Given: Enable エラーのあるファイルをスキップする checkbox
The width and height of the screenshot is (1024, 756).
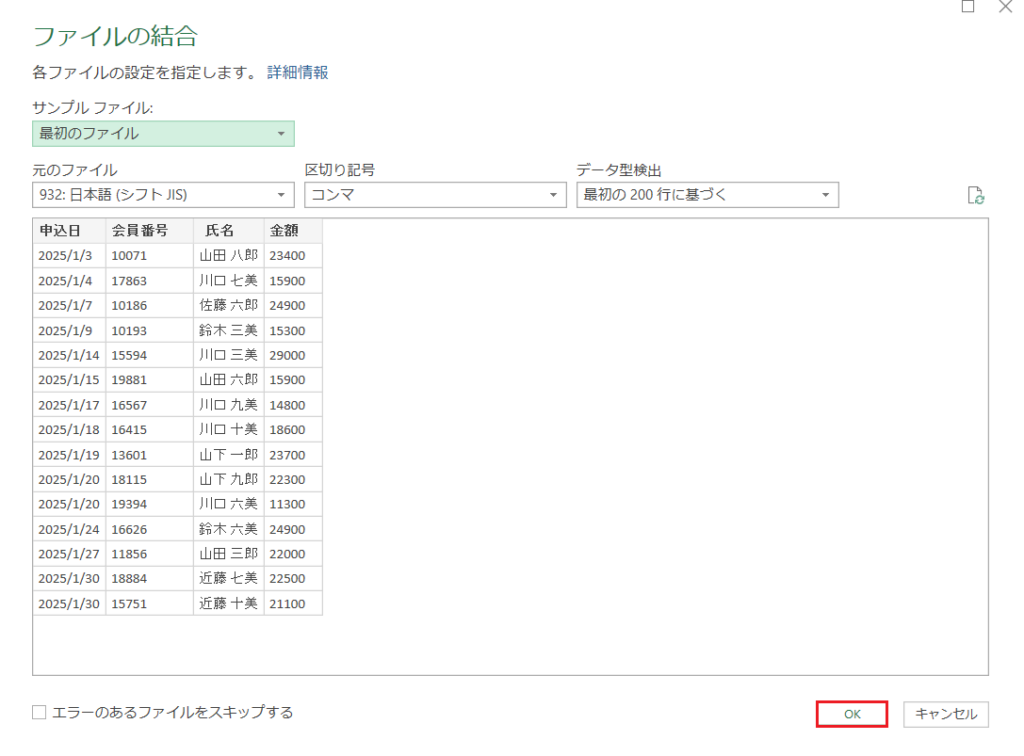Looking at the screenshot, I should 37,713.
